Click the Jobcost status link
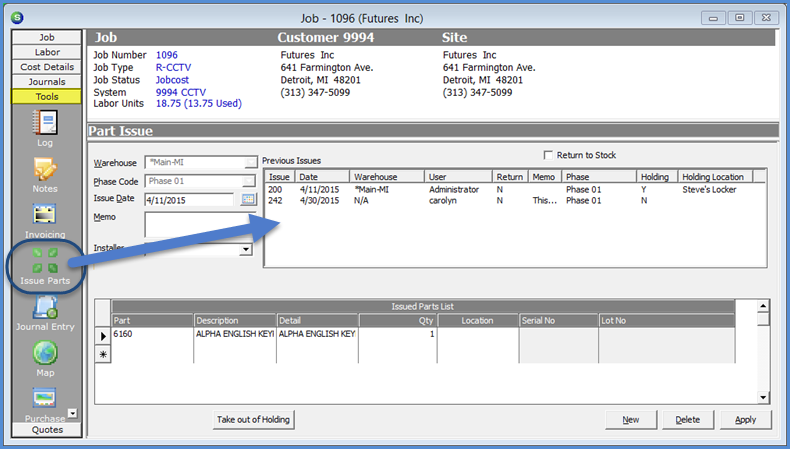The height and width of the screenshot is (449, 790). (x=172, y=80)
